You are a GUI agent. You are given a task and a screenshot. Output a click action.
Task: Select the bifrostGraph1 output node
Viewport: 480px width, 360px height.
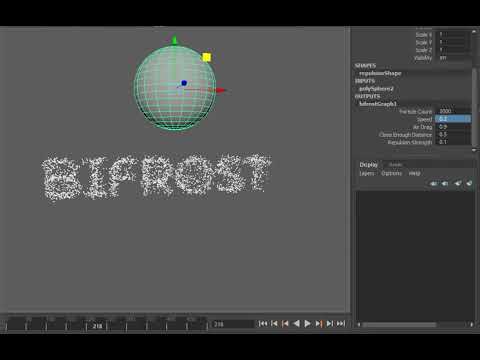tap(378, 104)
